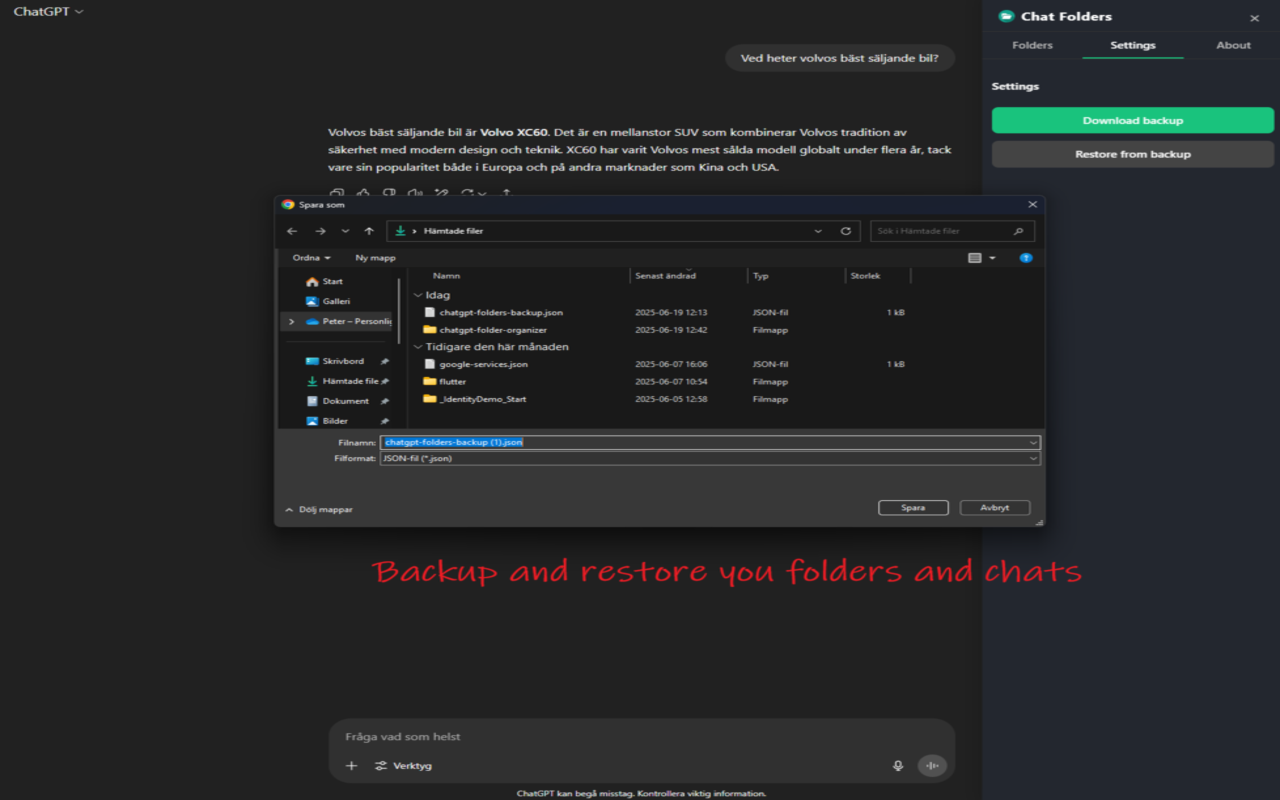The height and width of the screenshot is (800, 1280).
Task: Click the user message about Volvo
Action: click(839, 58)
